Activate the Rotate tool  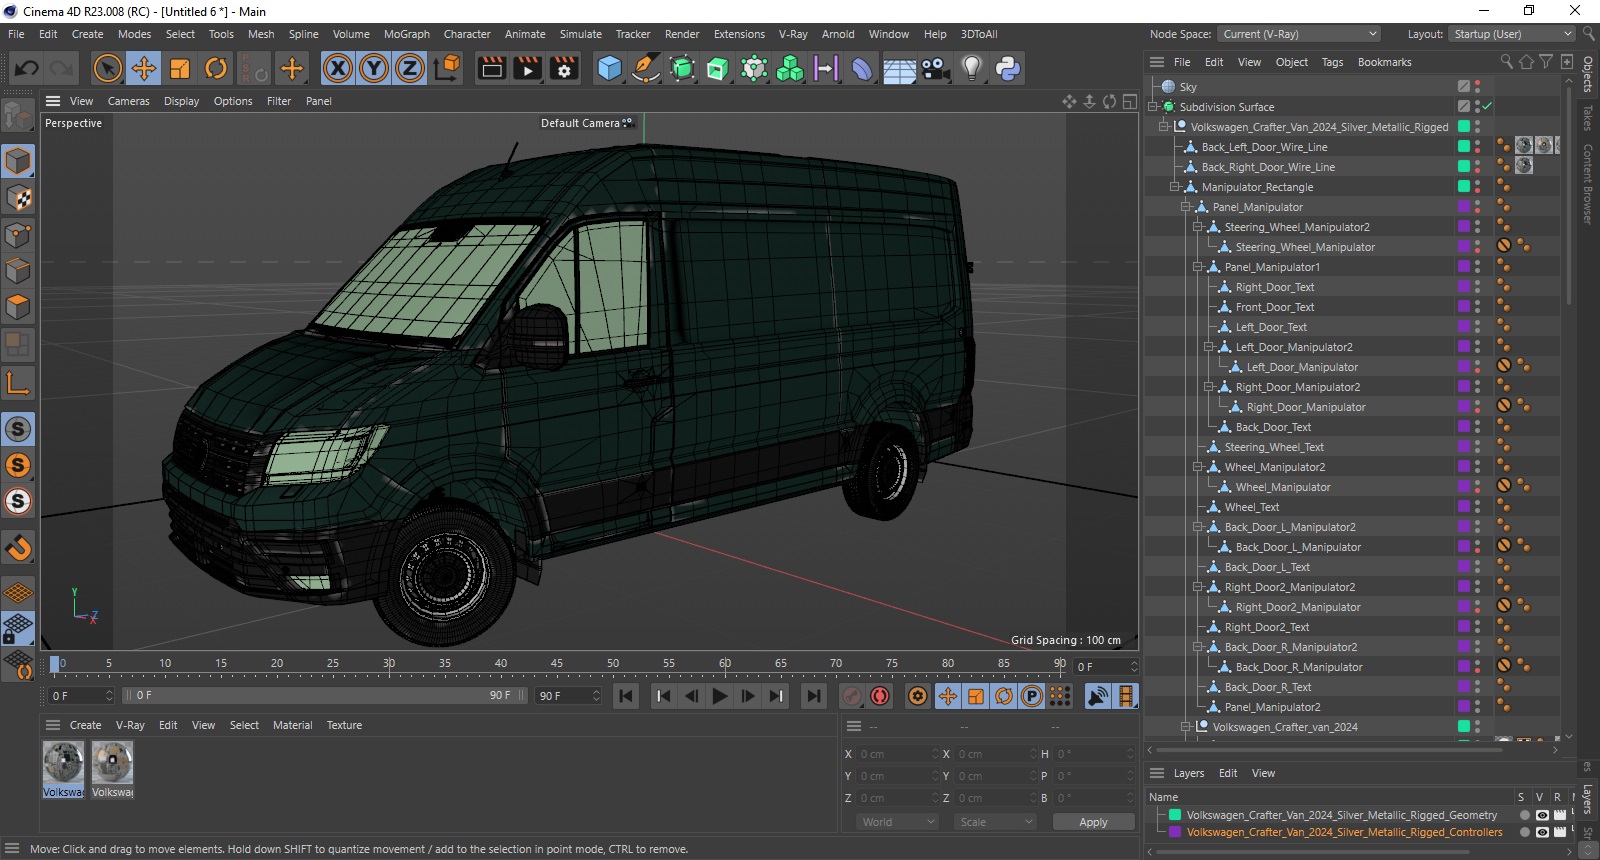216,68
